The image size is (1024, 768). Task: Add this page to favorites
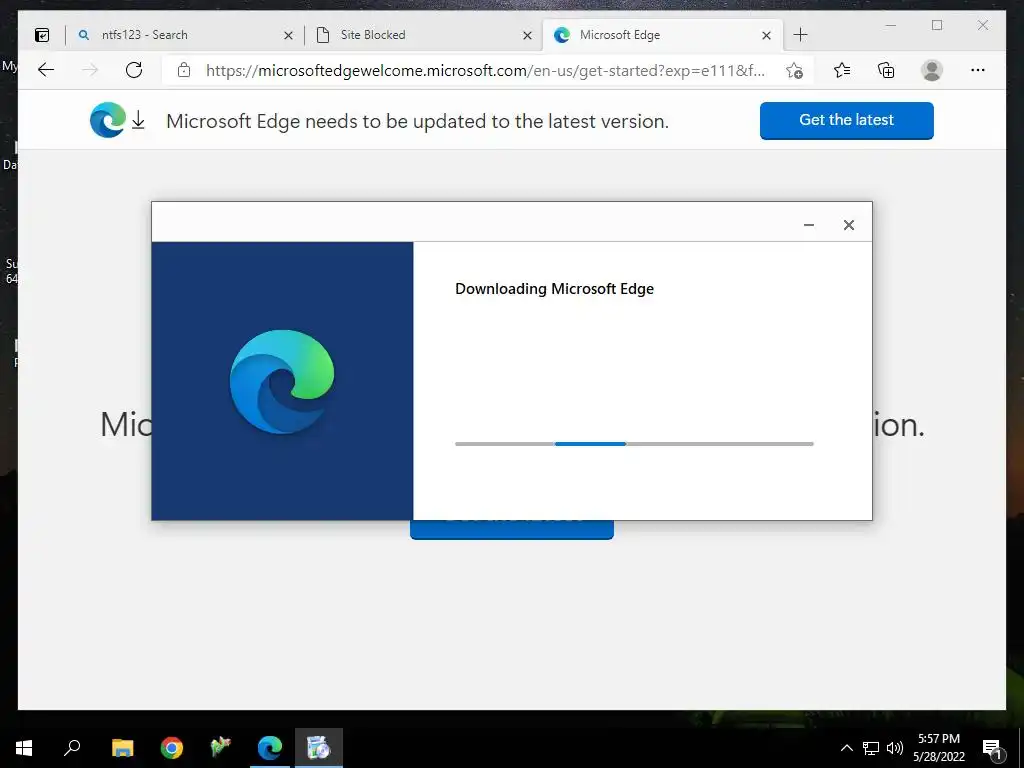pos(794,71)
